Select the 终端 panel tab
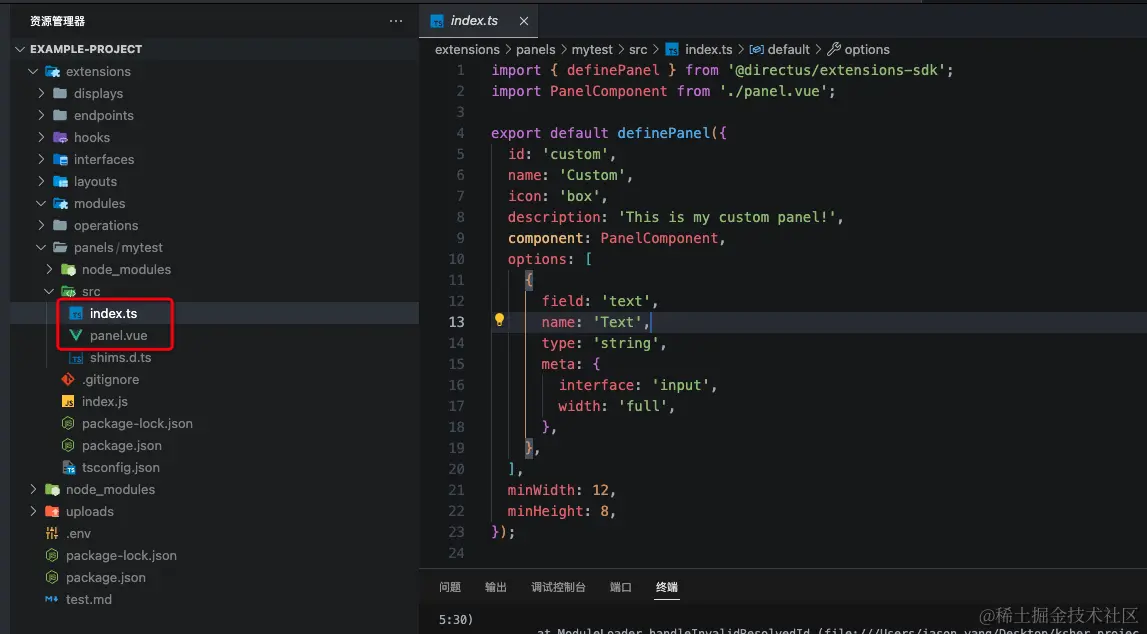Screen dimensions: 1147x634 [666, 587]
